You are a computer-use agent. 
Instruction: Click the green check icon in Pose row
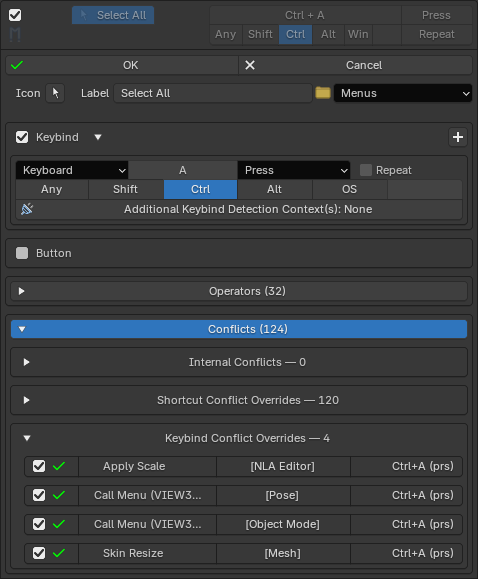59,495
